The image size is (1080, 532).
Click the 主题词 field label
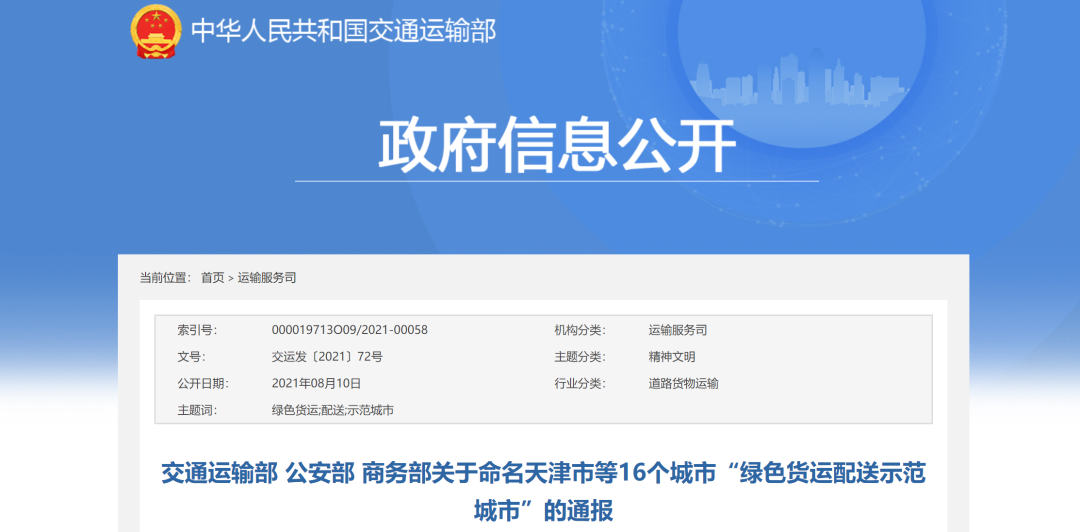point(197,410)
